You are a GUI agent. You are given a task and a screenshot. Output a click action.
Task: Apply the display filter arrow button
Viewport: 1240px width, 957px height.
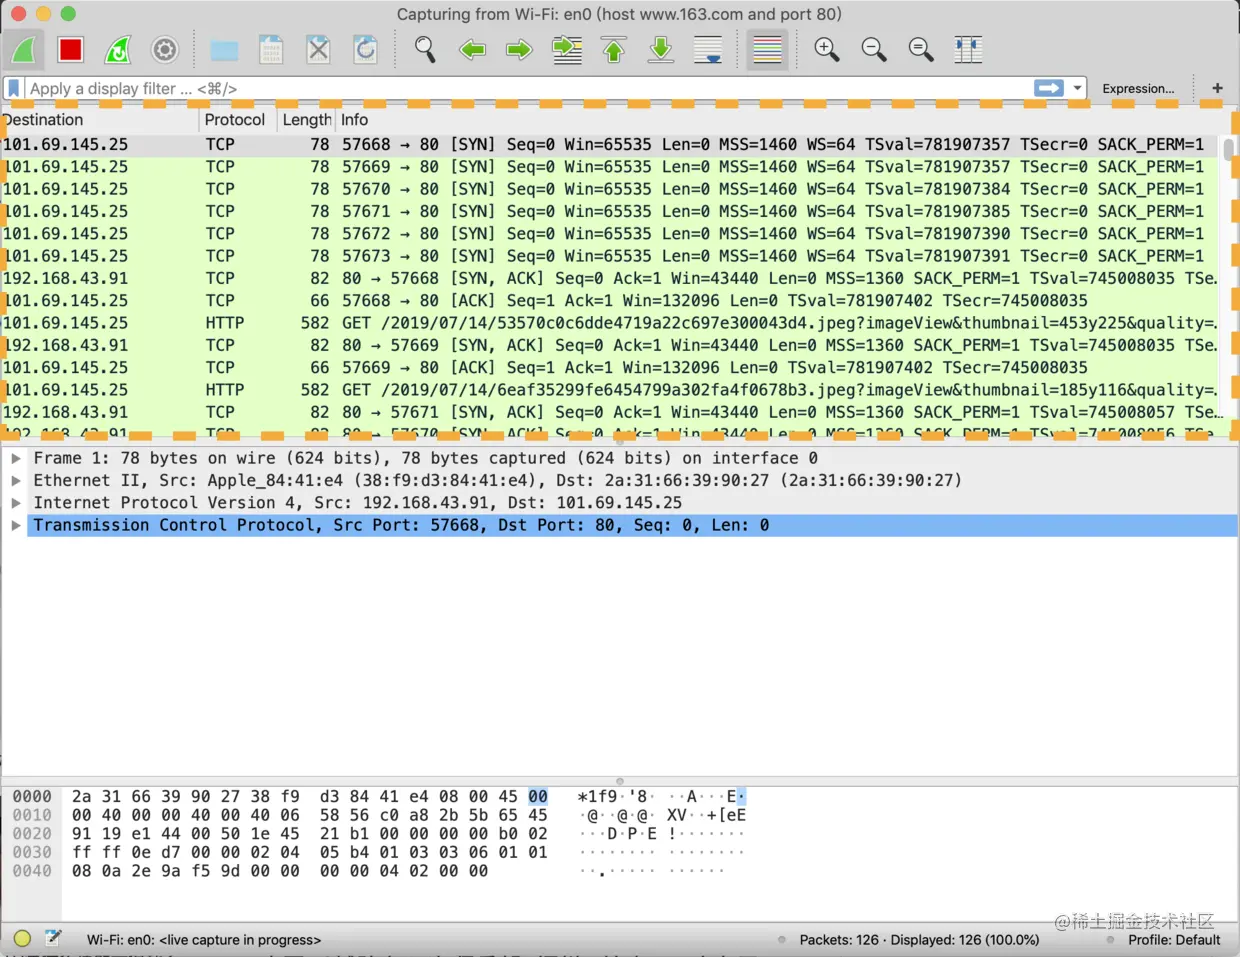coord(1049,88)
